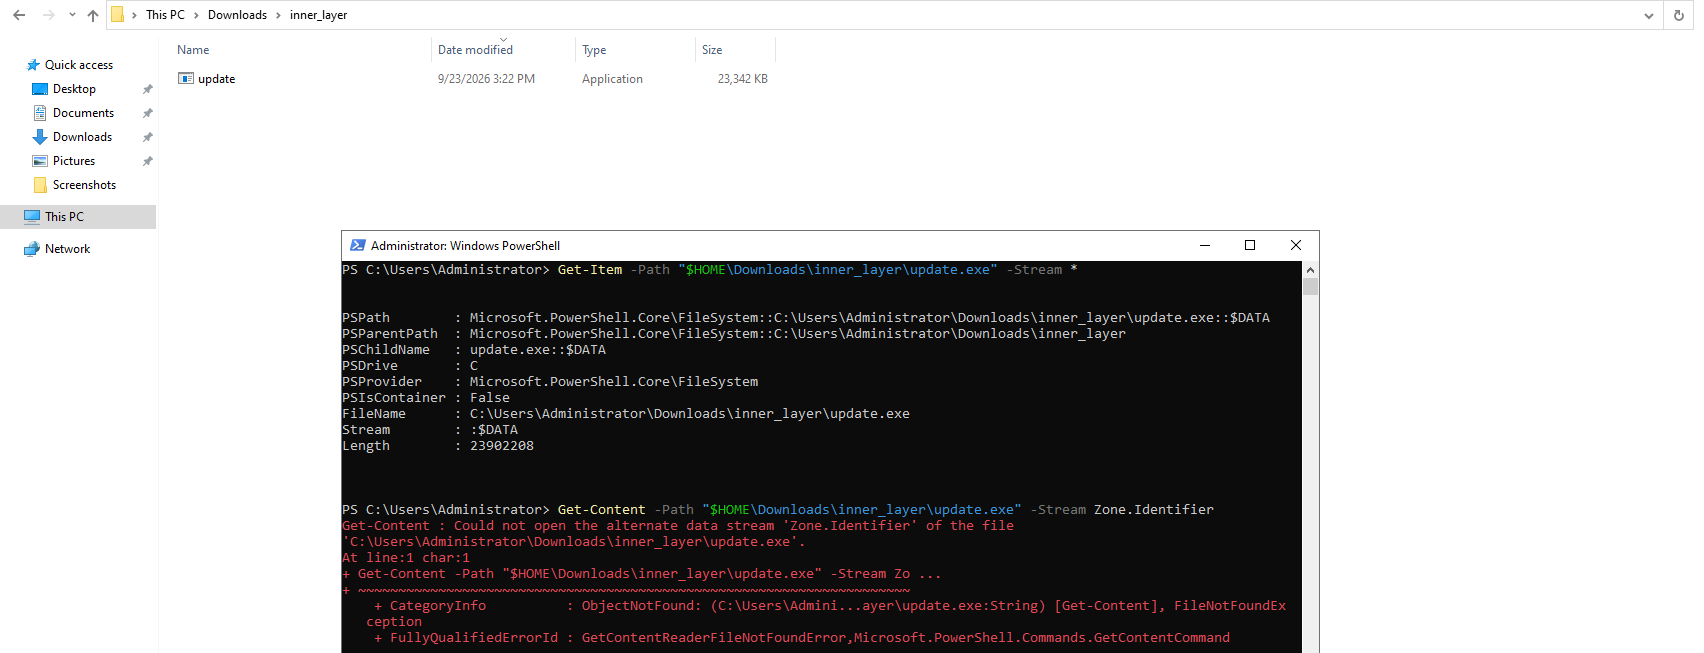Viewport: 1704px width, 653px height.
Task: Open Documents in the navigation pane
Action: click(x=83, y=113)
